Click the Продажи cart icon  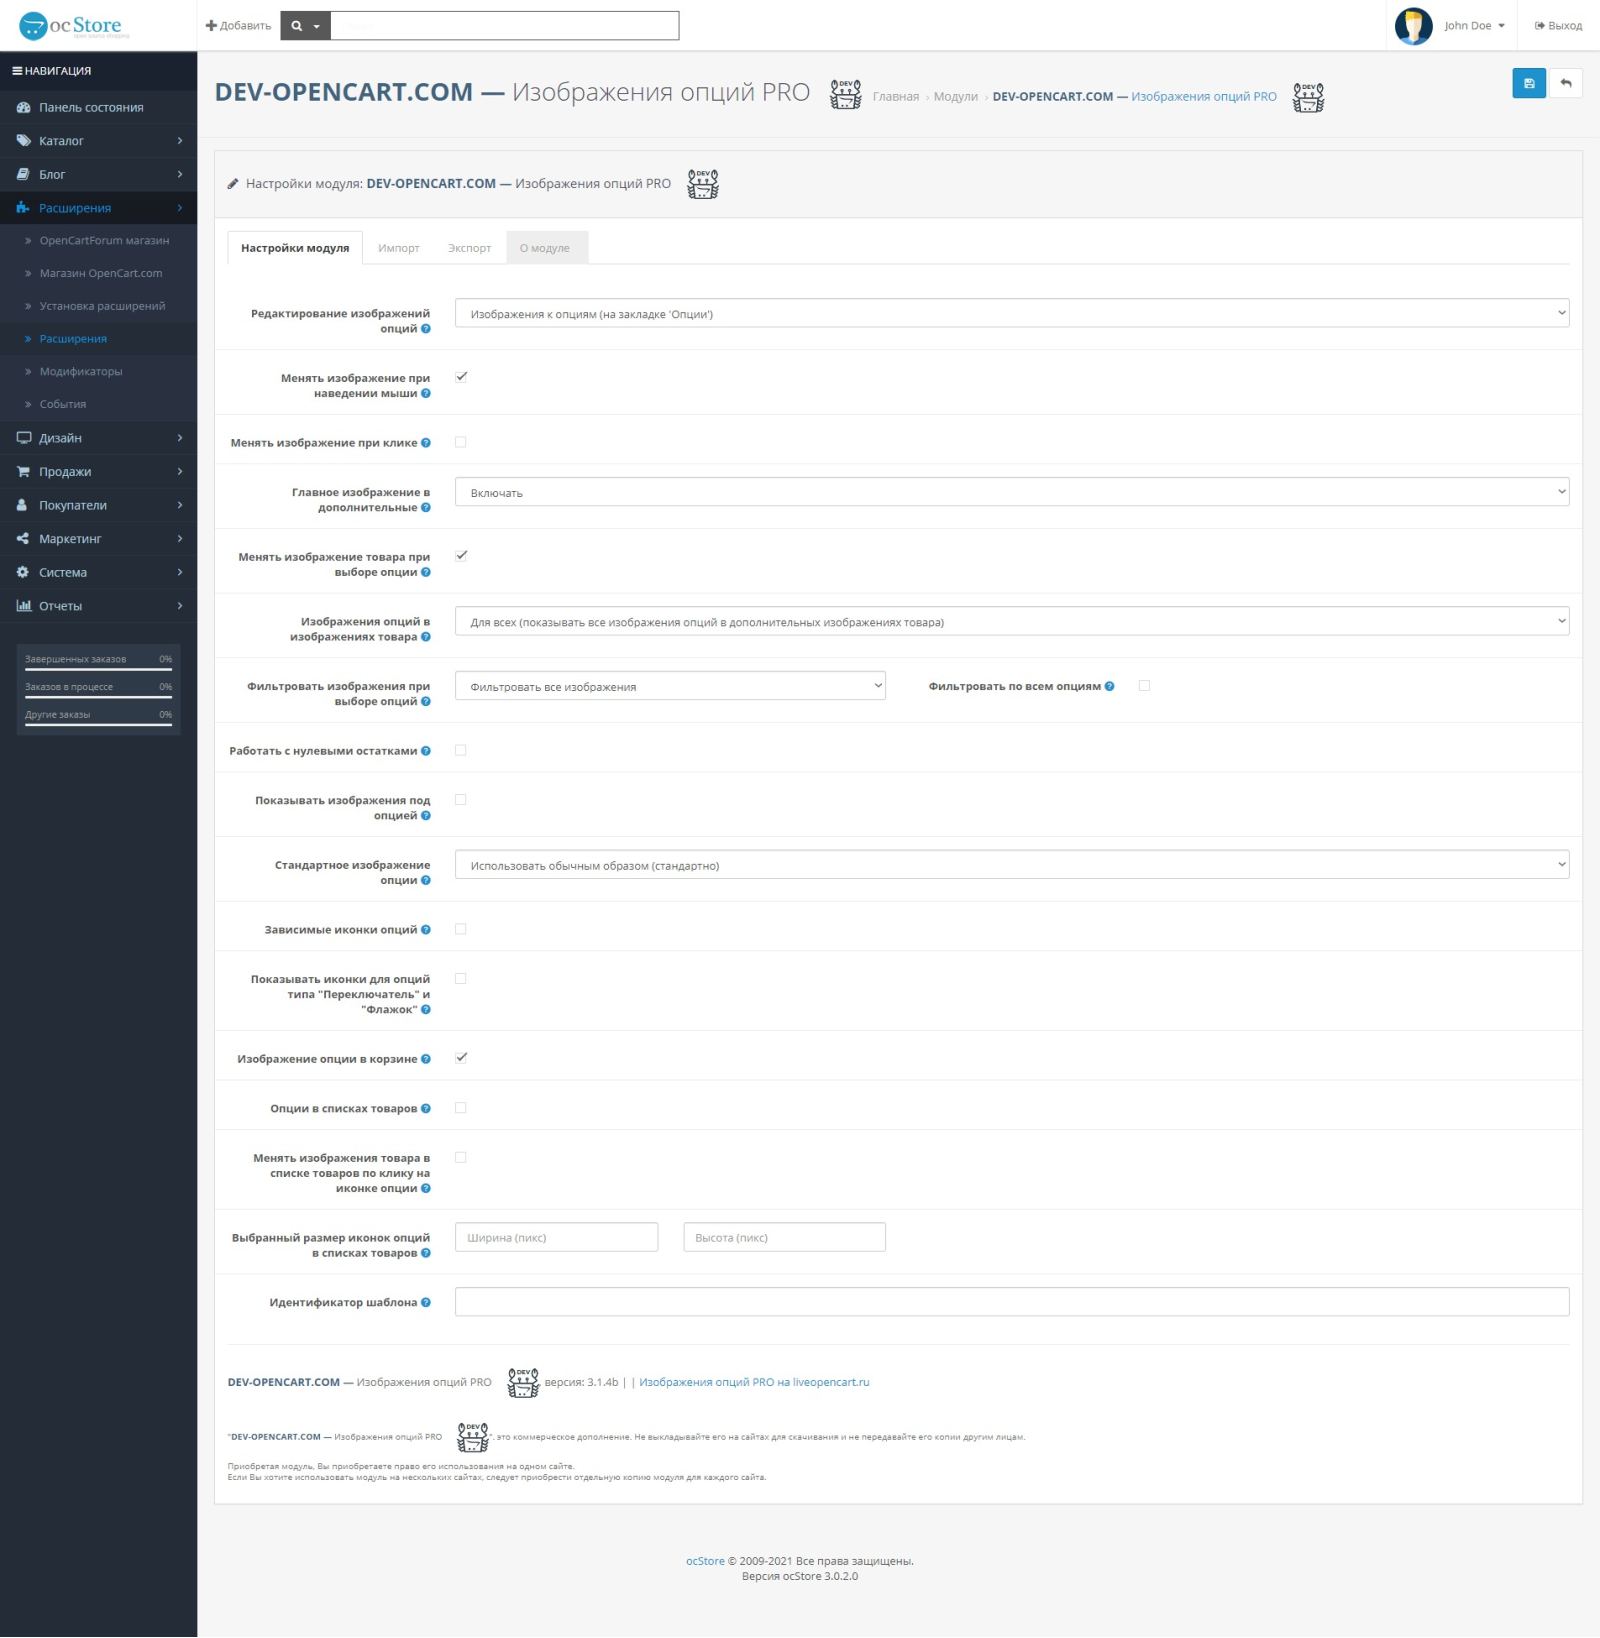pos(23,472)
